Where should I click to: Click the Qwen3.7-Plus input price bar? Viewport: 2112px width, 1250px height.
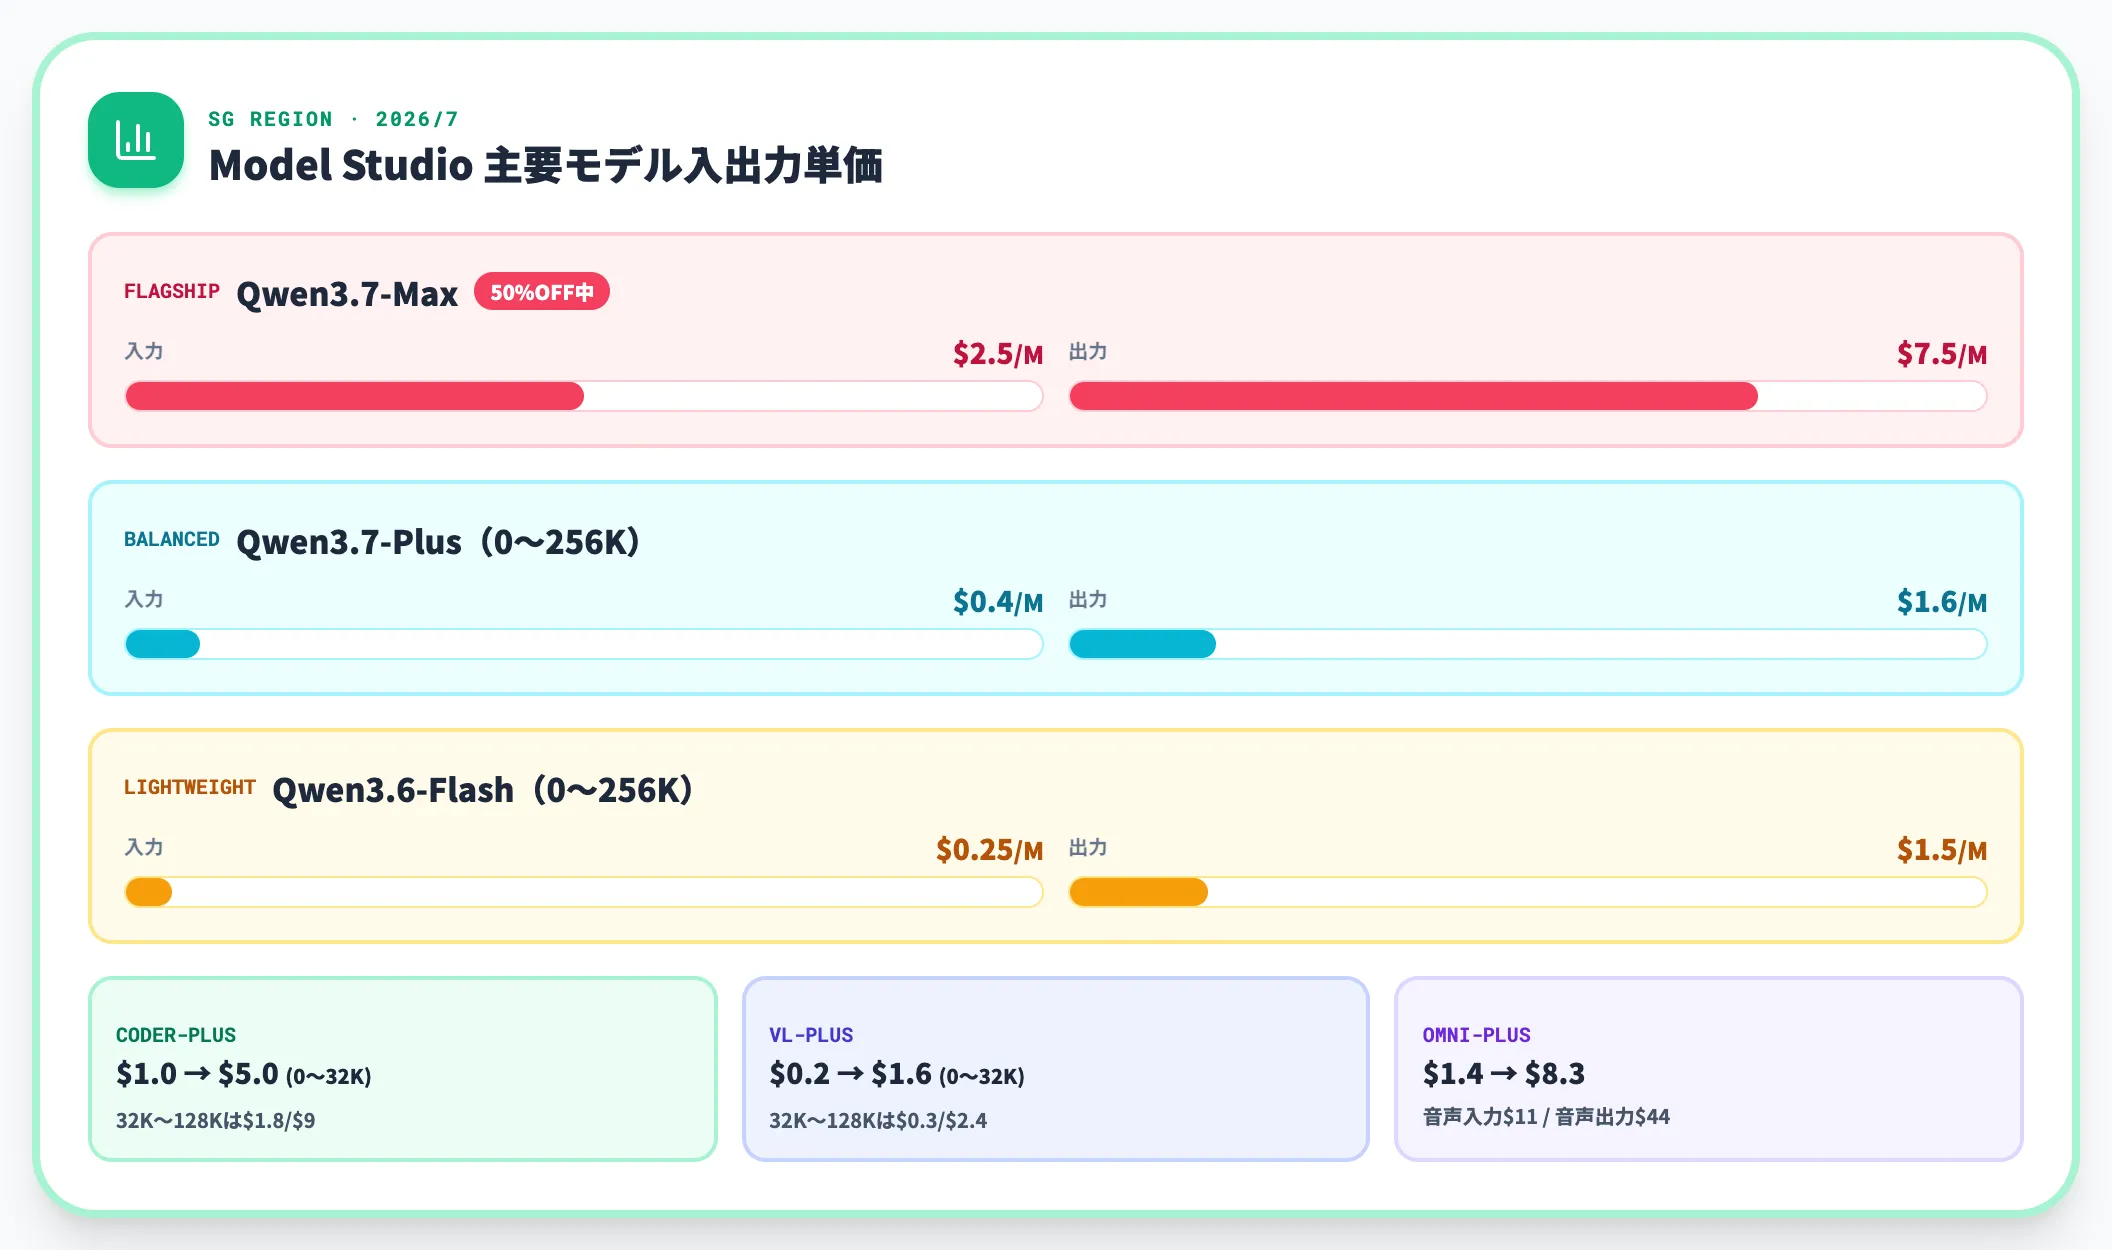tap(584, 644)
